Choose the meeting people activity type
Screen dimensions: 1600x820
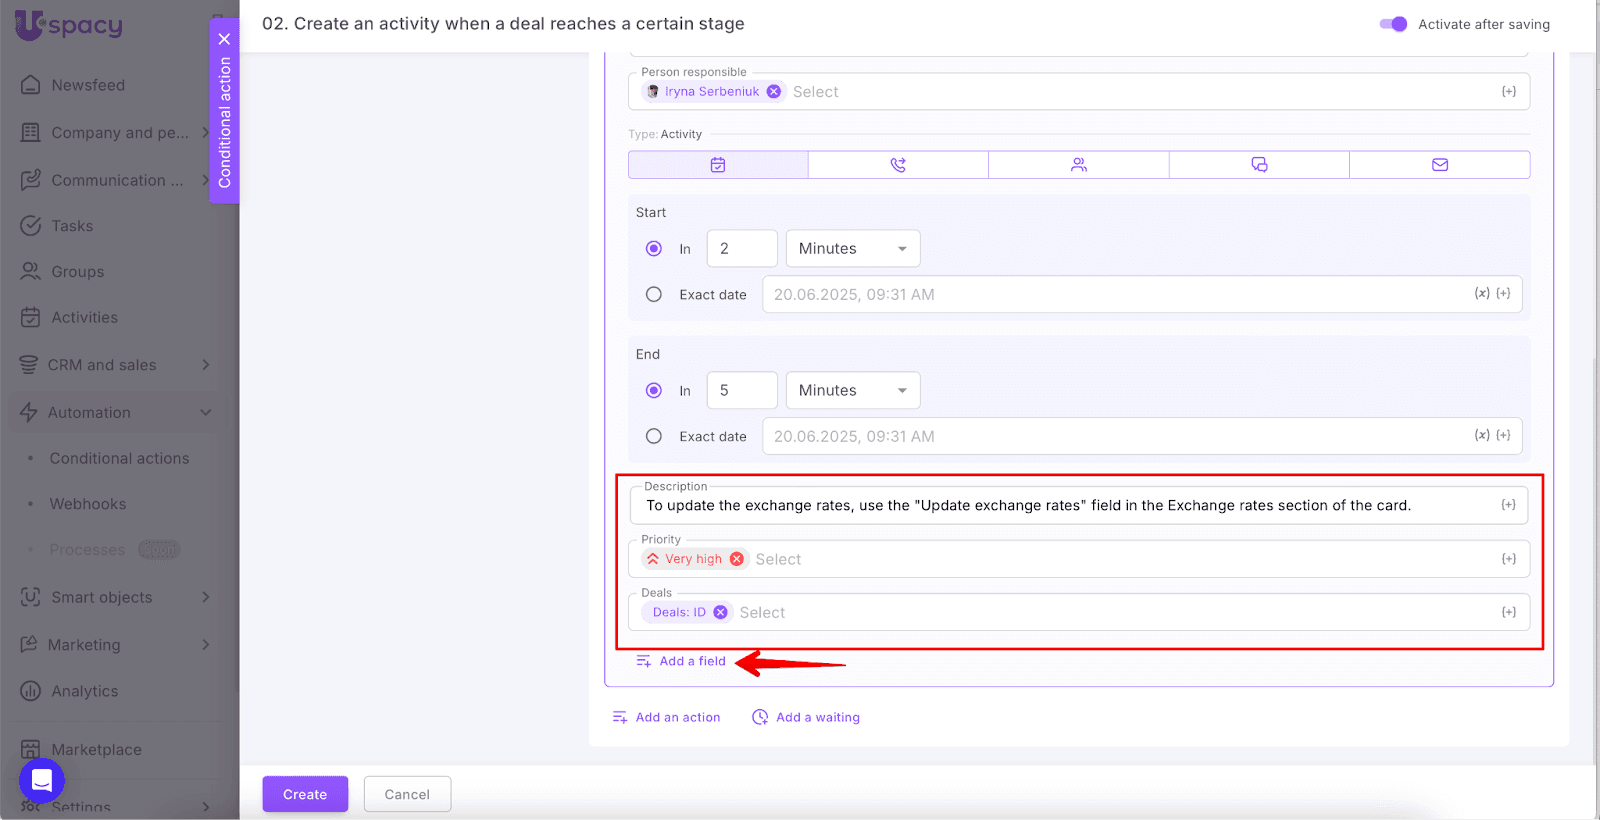[1078, 165]
